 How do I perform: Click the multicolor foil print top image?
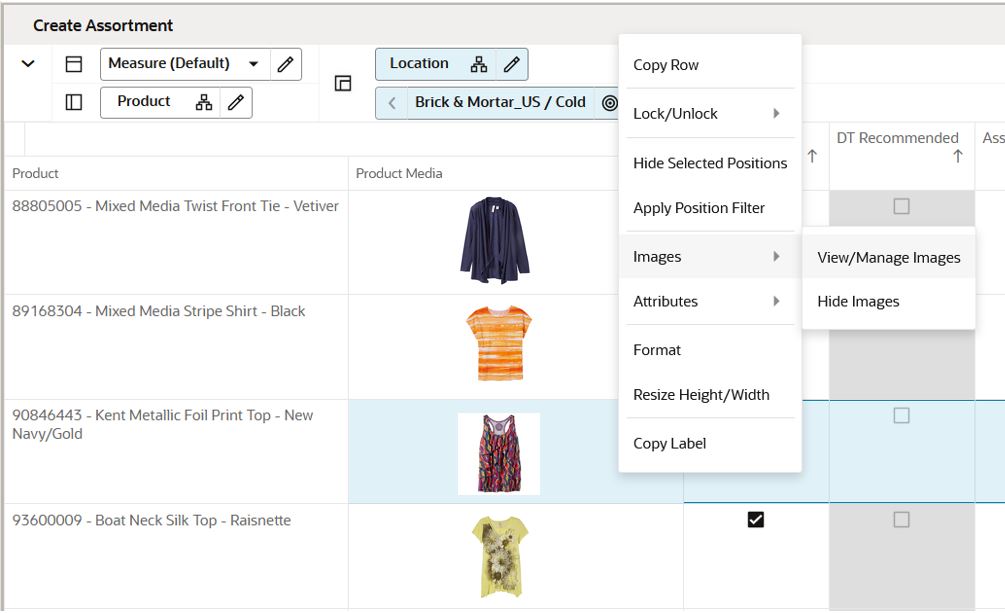pos(499,453)
